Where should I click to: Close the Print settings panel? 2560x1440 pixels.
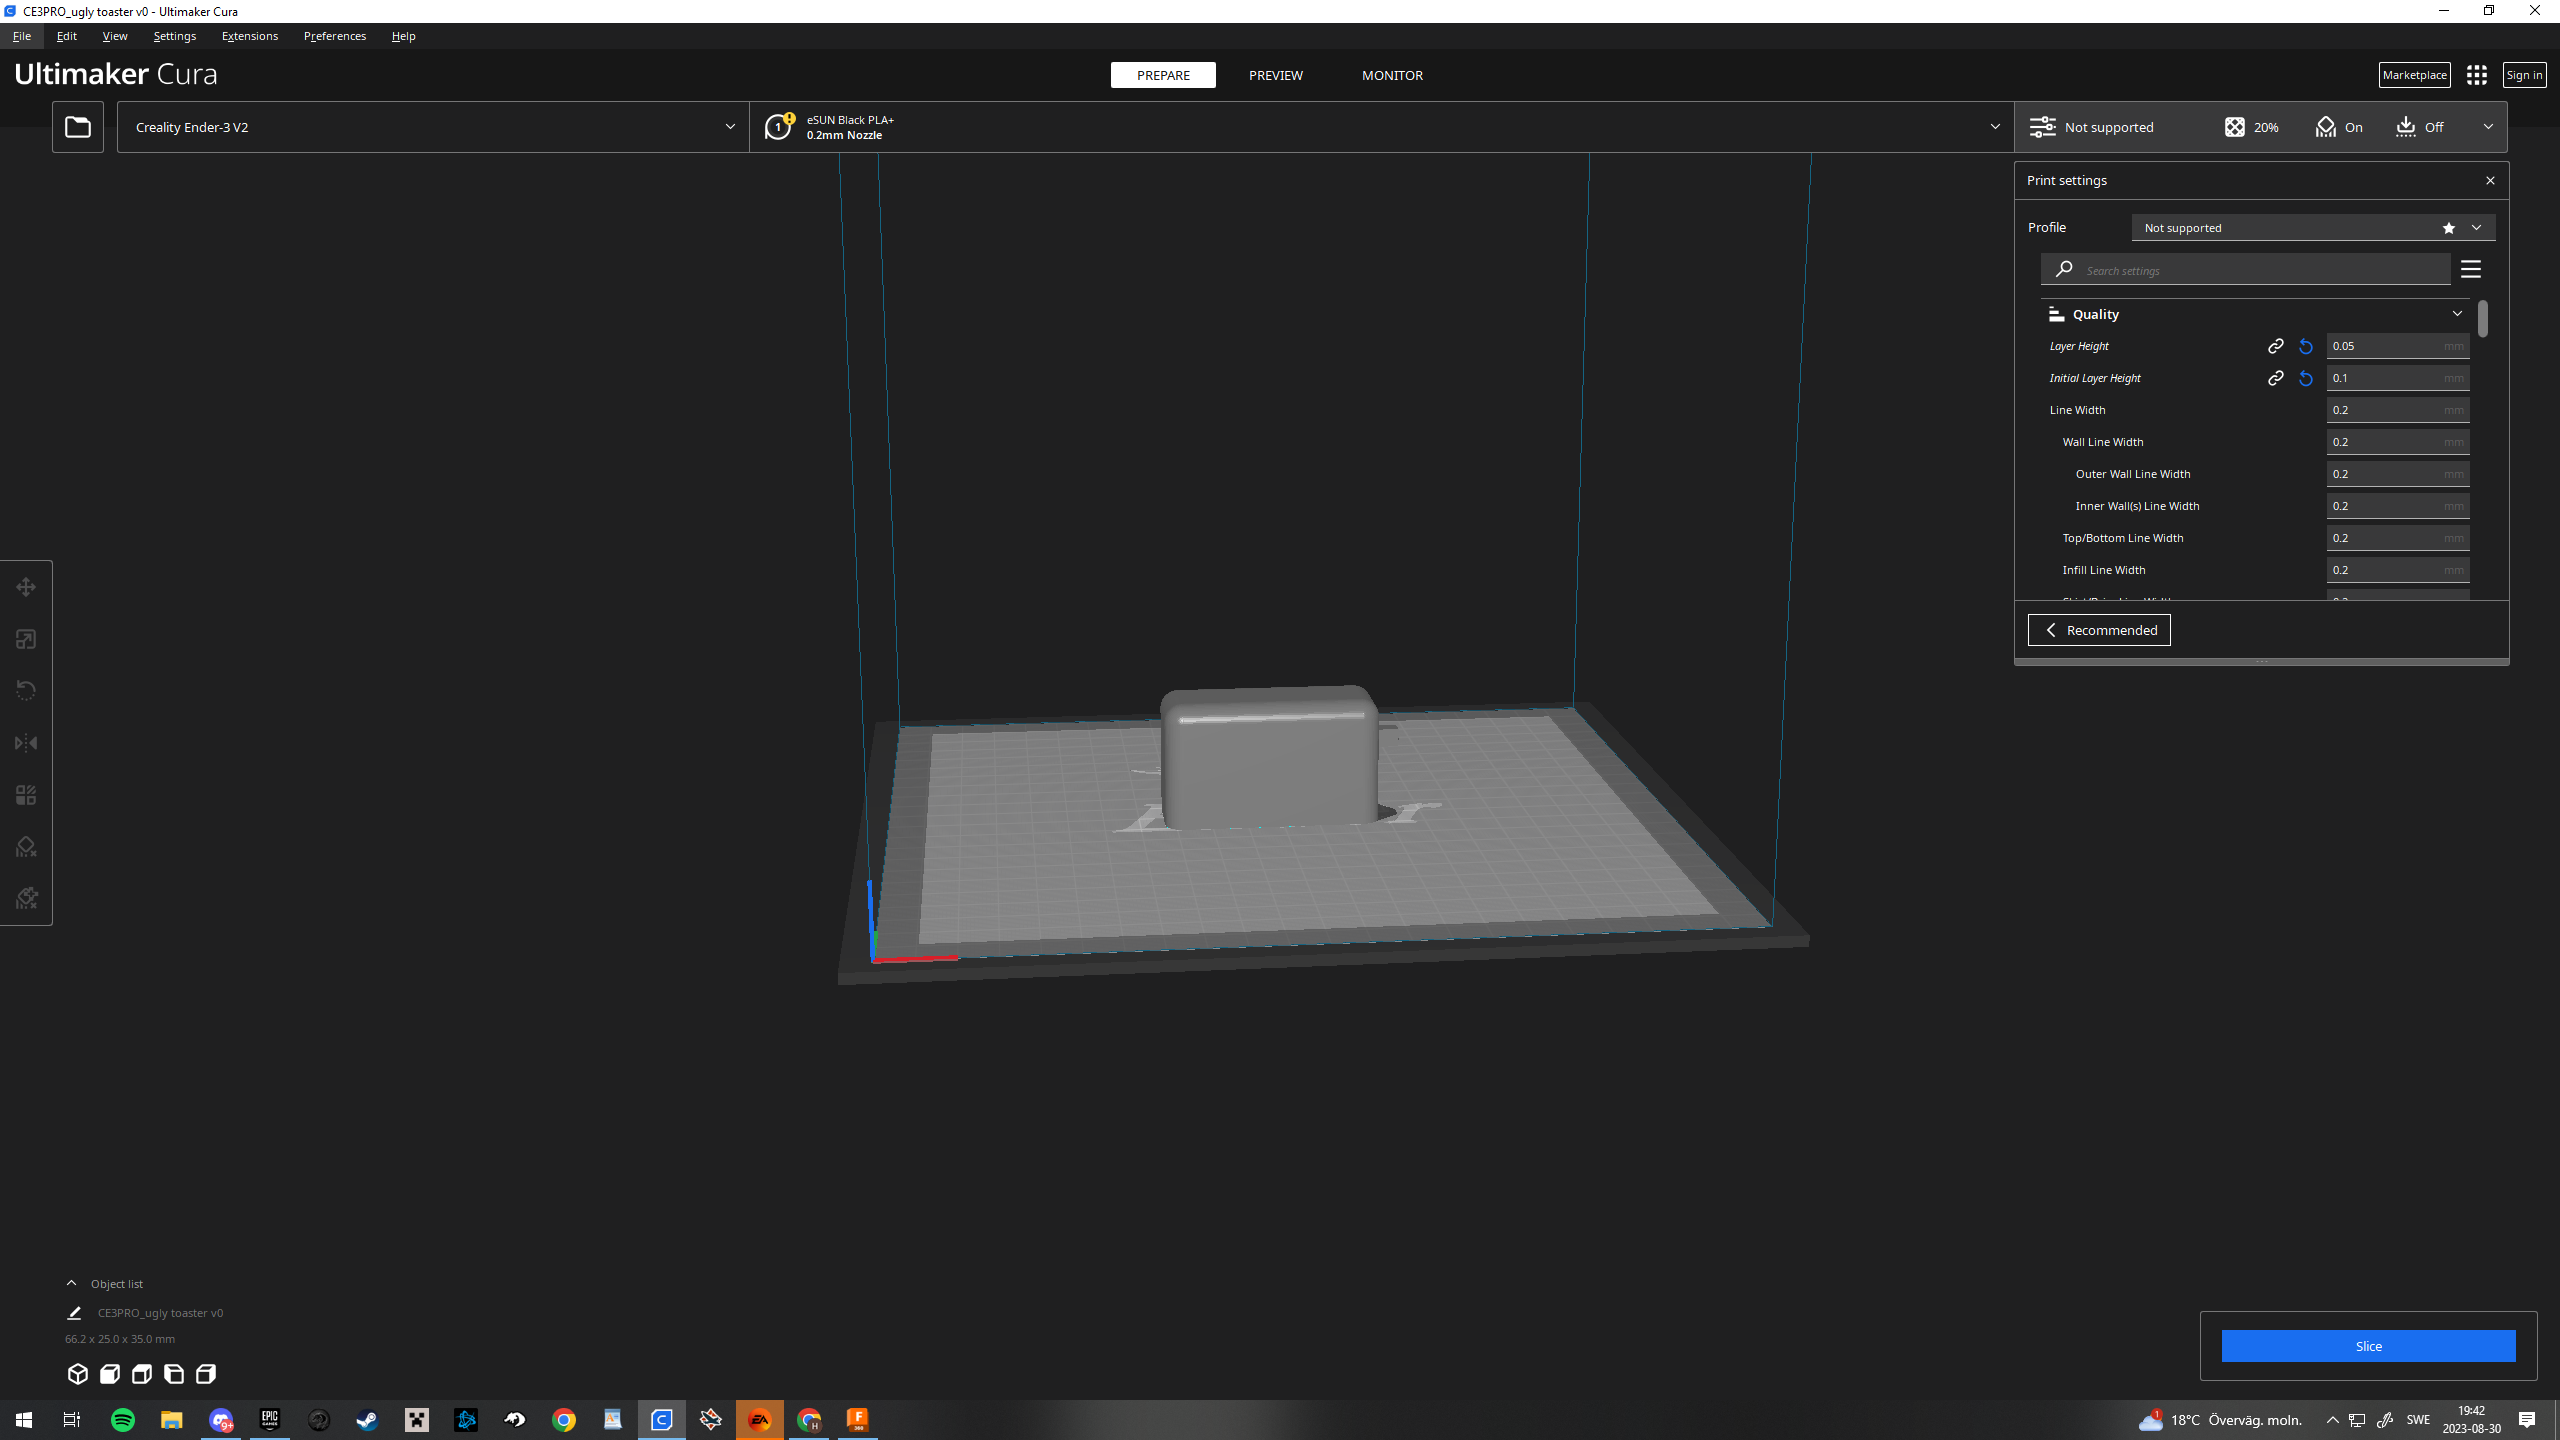click(2490, 181)
